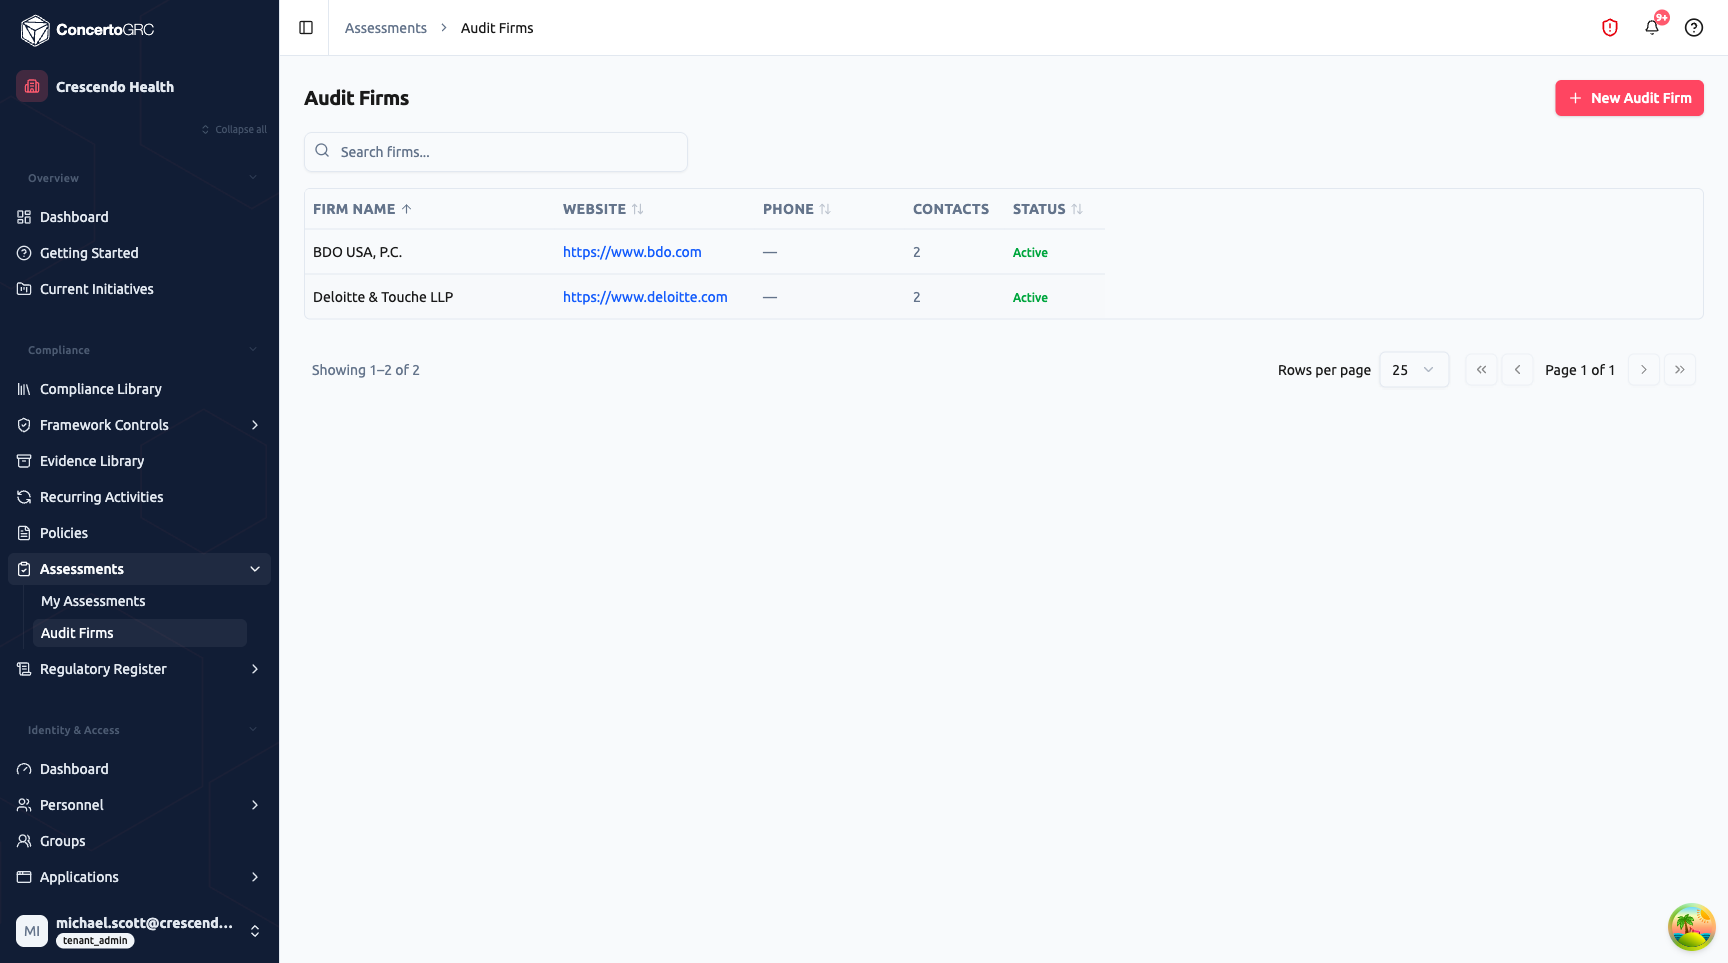
Task: Go to first page button
Action: (x=1481, y=370)
